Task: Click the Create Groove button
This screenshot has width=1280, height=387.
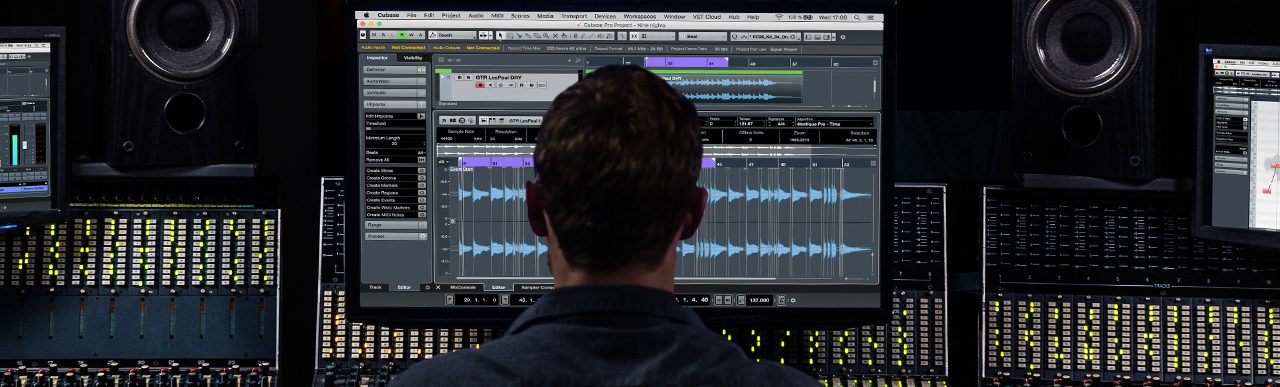Action: [x=394, y=178]
